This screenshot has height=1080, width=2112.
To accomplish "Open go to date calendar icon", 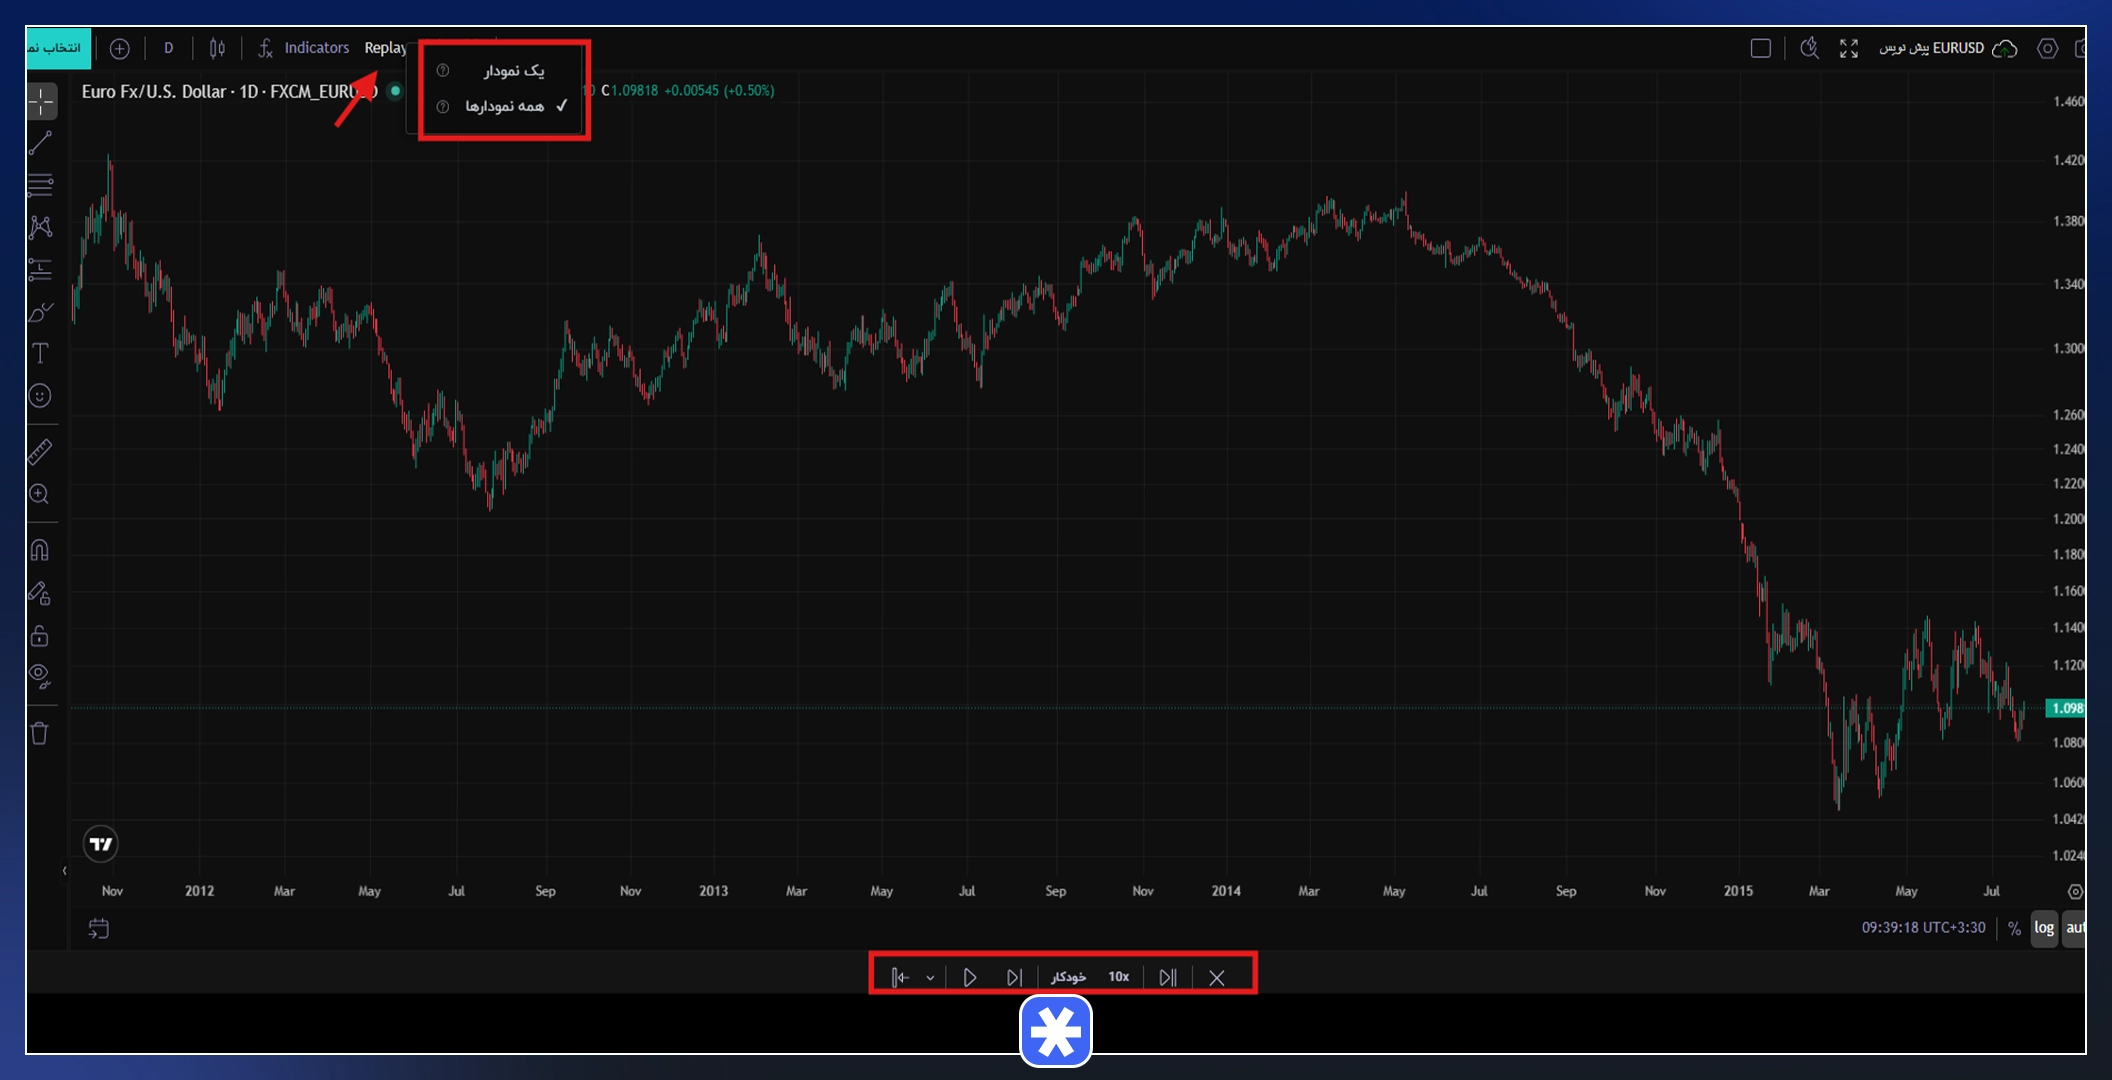I will (98, 928).
